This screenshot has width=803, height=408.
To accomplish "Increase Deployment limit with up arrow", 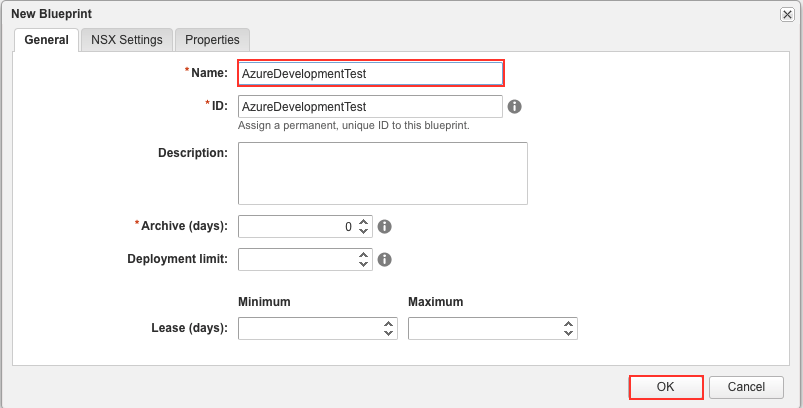I will pyautogui.click(x=364, y=255).
